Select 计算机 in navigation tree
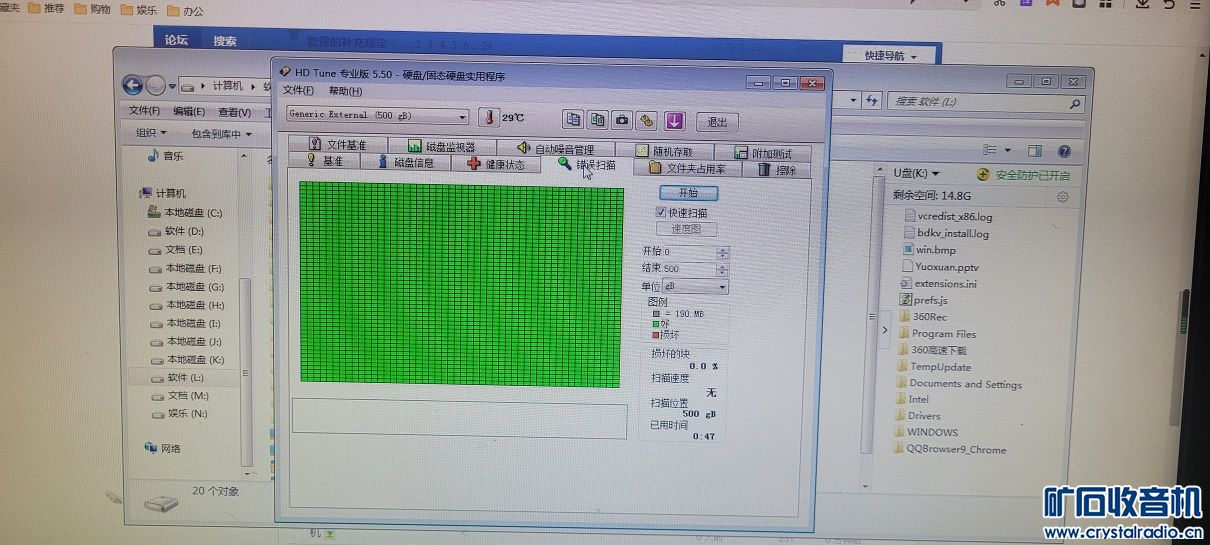 click(163, 193)
